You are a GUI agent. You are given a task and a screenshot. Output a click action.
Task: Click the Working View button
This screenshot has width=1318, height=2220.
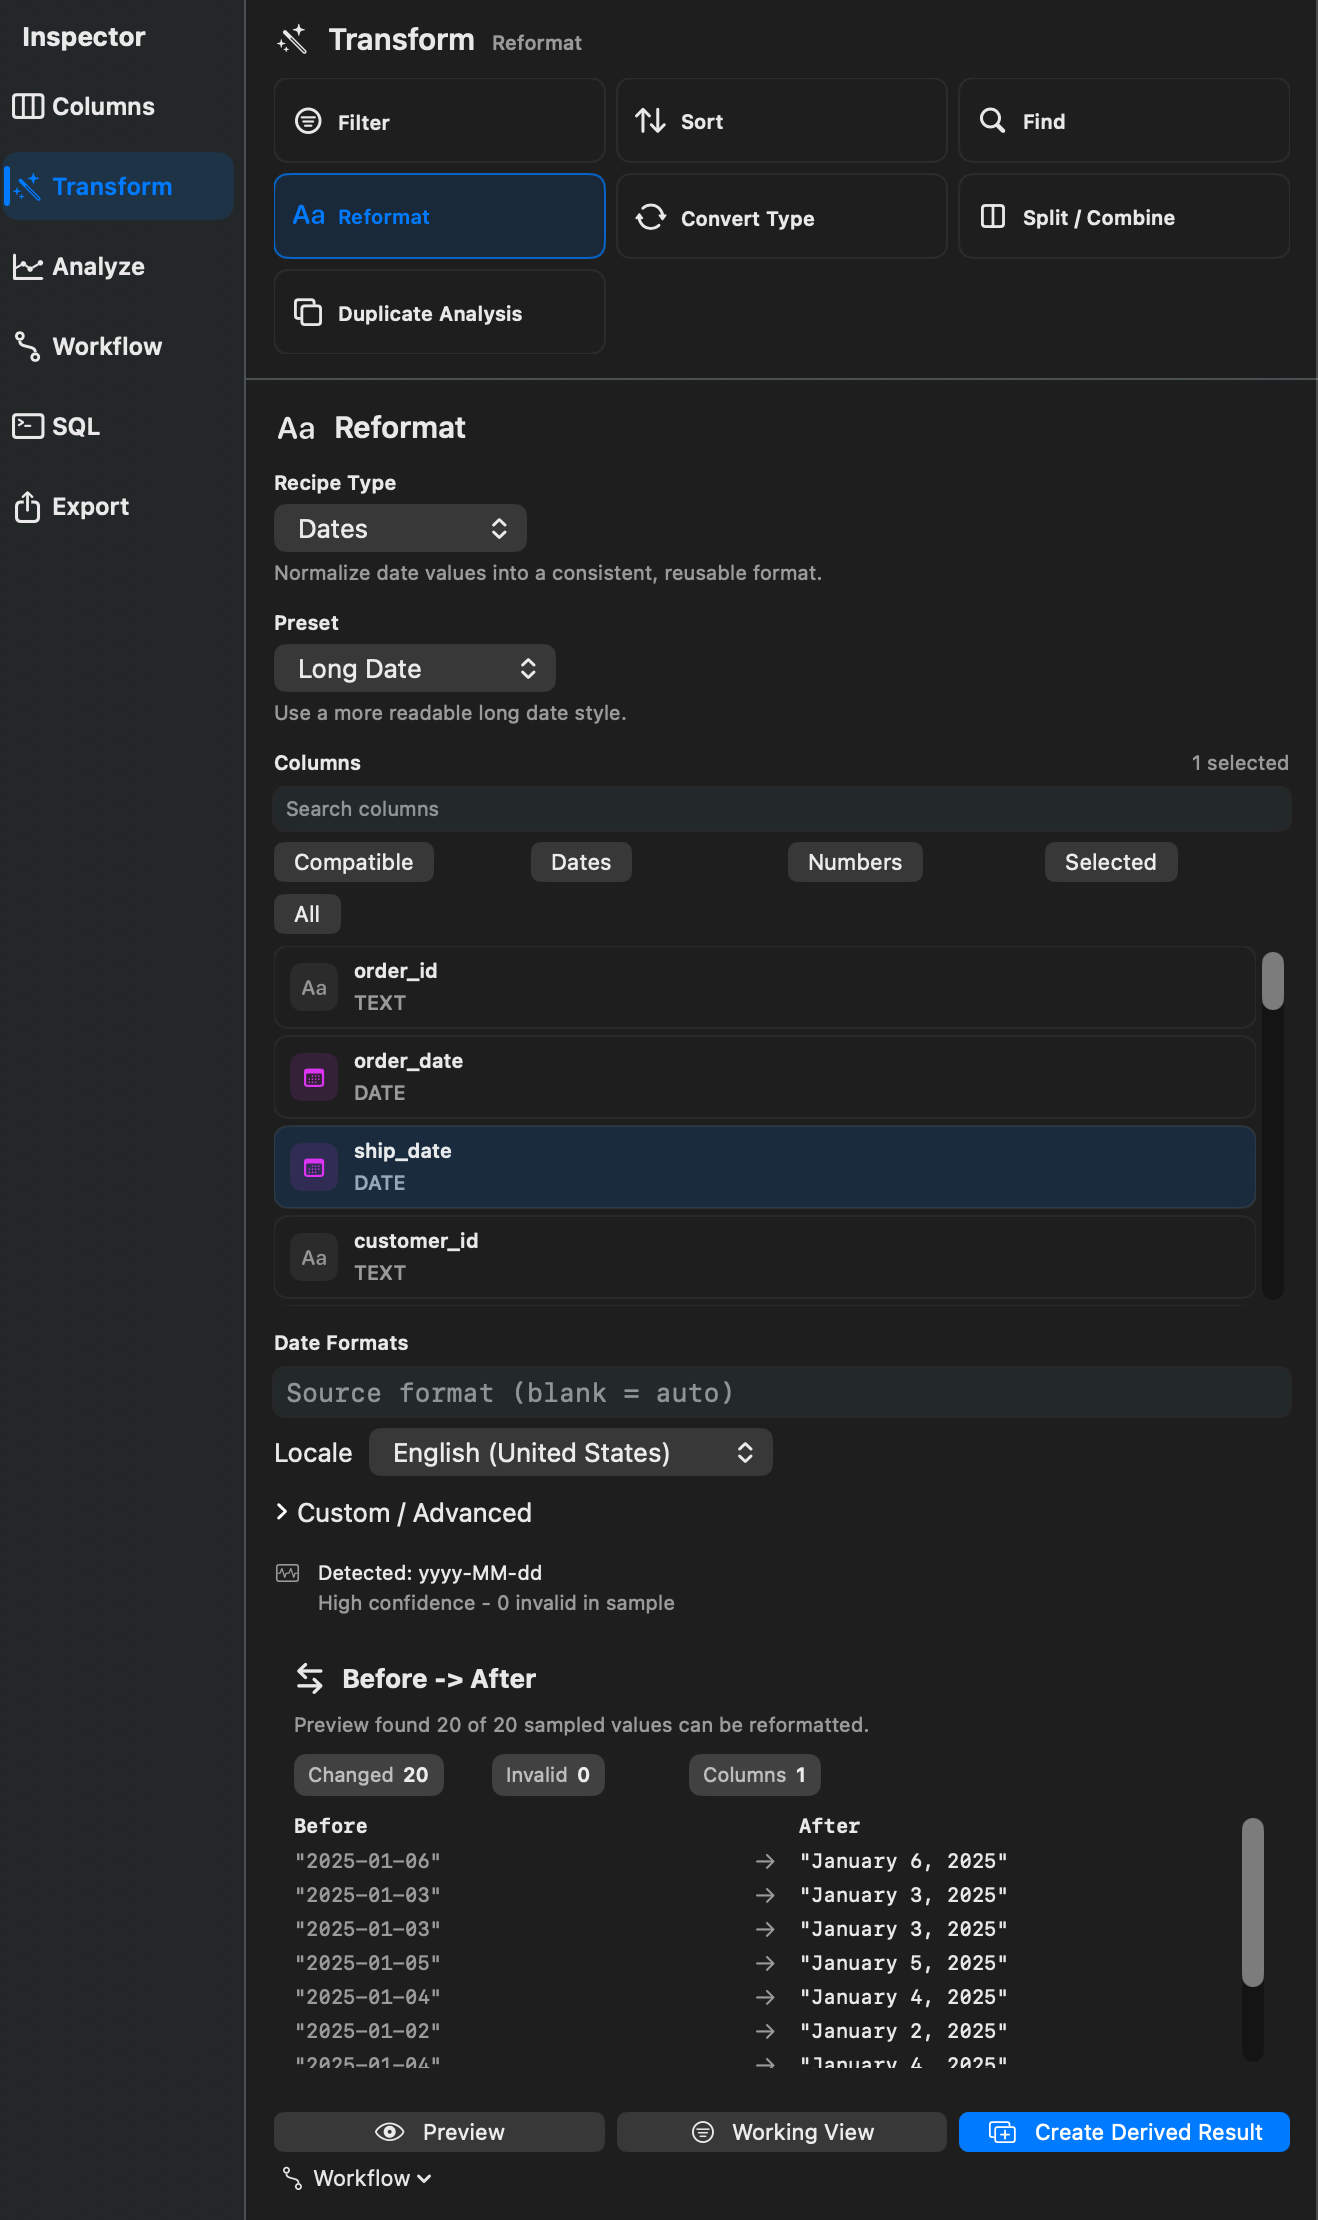coord(782,2132)
